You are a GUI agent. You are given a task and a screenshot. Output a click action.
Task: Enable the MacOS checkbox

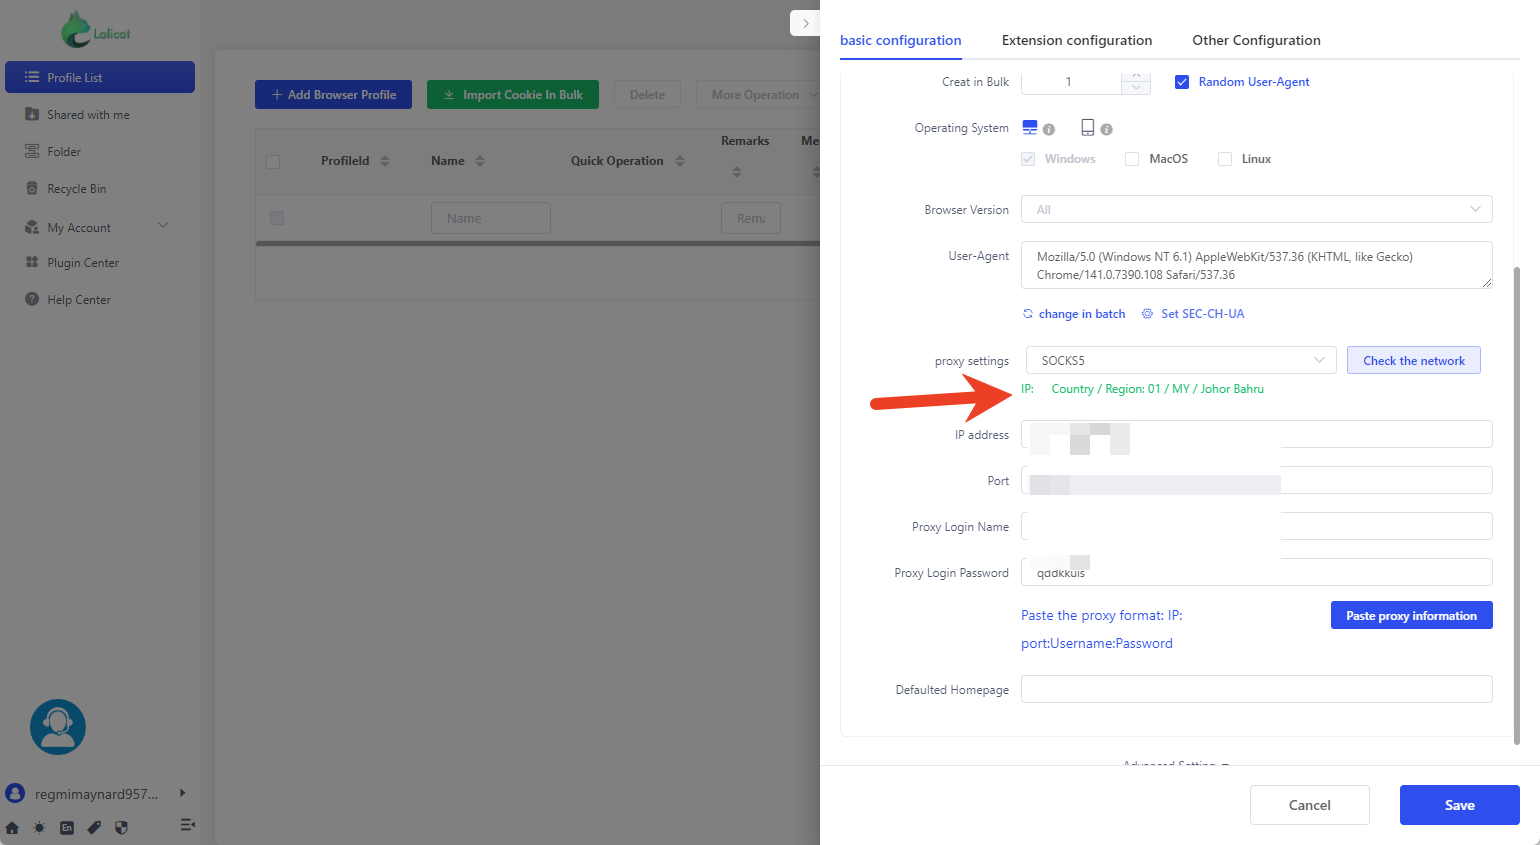pos(1132,159)
